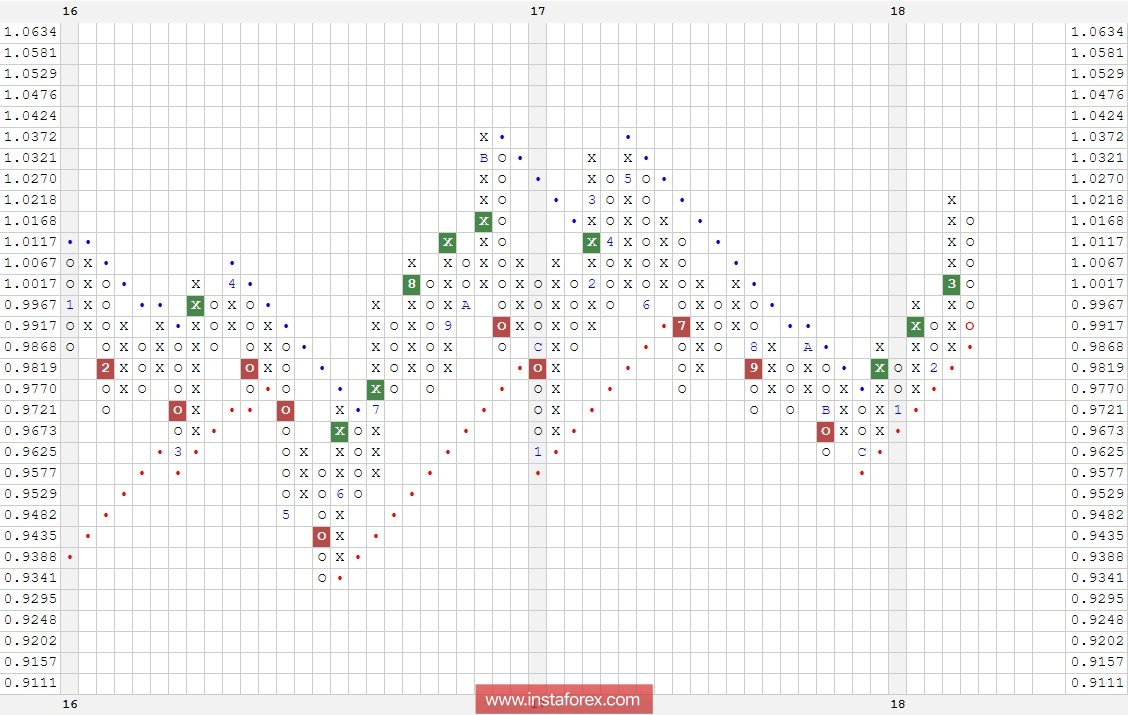Click the 0.9435 right-axis price
Viewport: 1128px width, 715px height.
[x=1097, y=536]
